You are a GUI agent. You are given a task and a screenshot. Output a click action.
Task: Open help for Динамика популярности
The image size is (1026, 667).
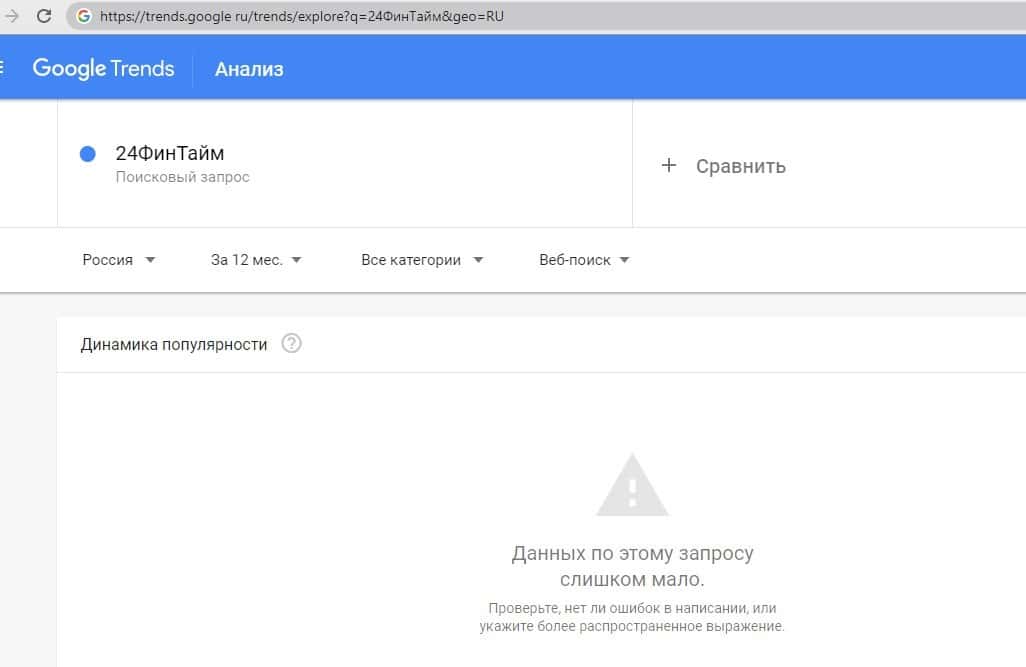pos(291,344)
